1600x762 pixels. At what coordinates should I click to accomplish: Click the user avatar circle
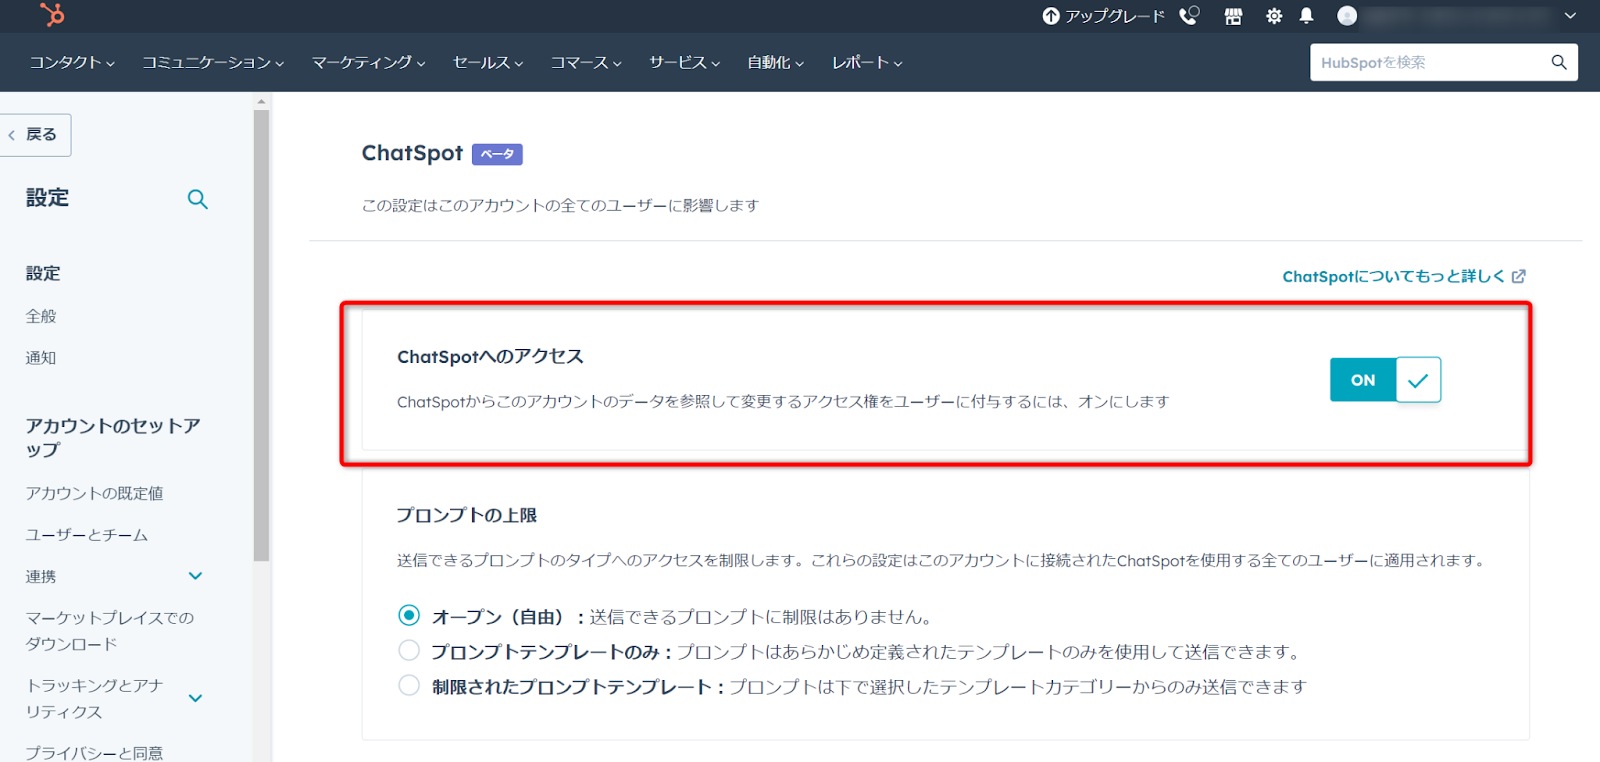pyautogui.click(x=1347, y=16)
